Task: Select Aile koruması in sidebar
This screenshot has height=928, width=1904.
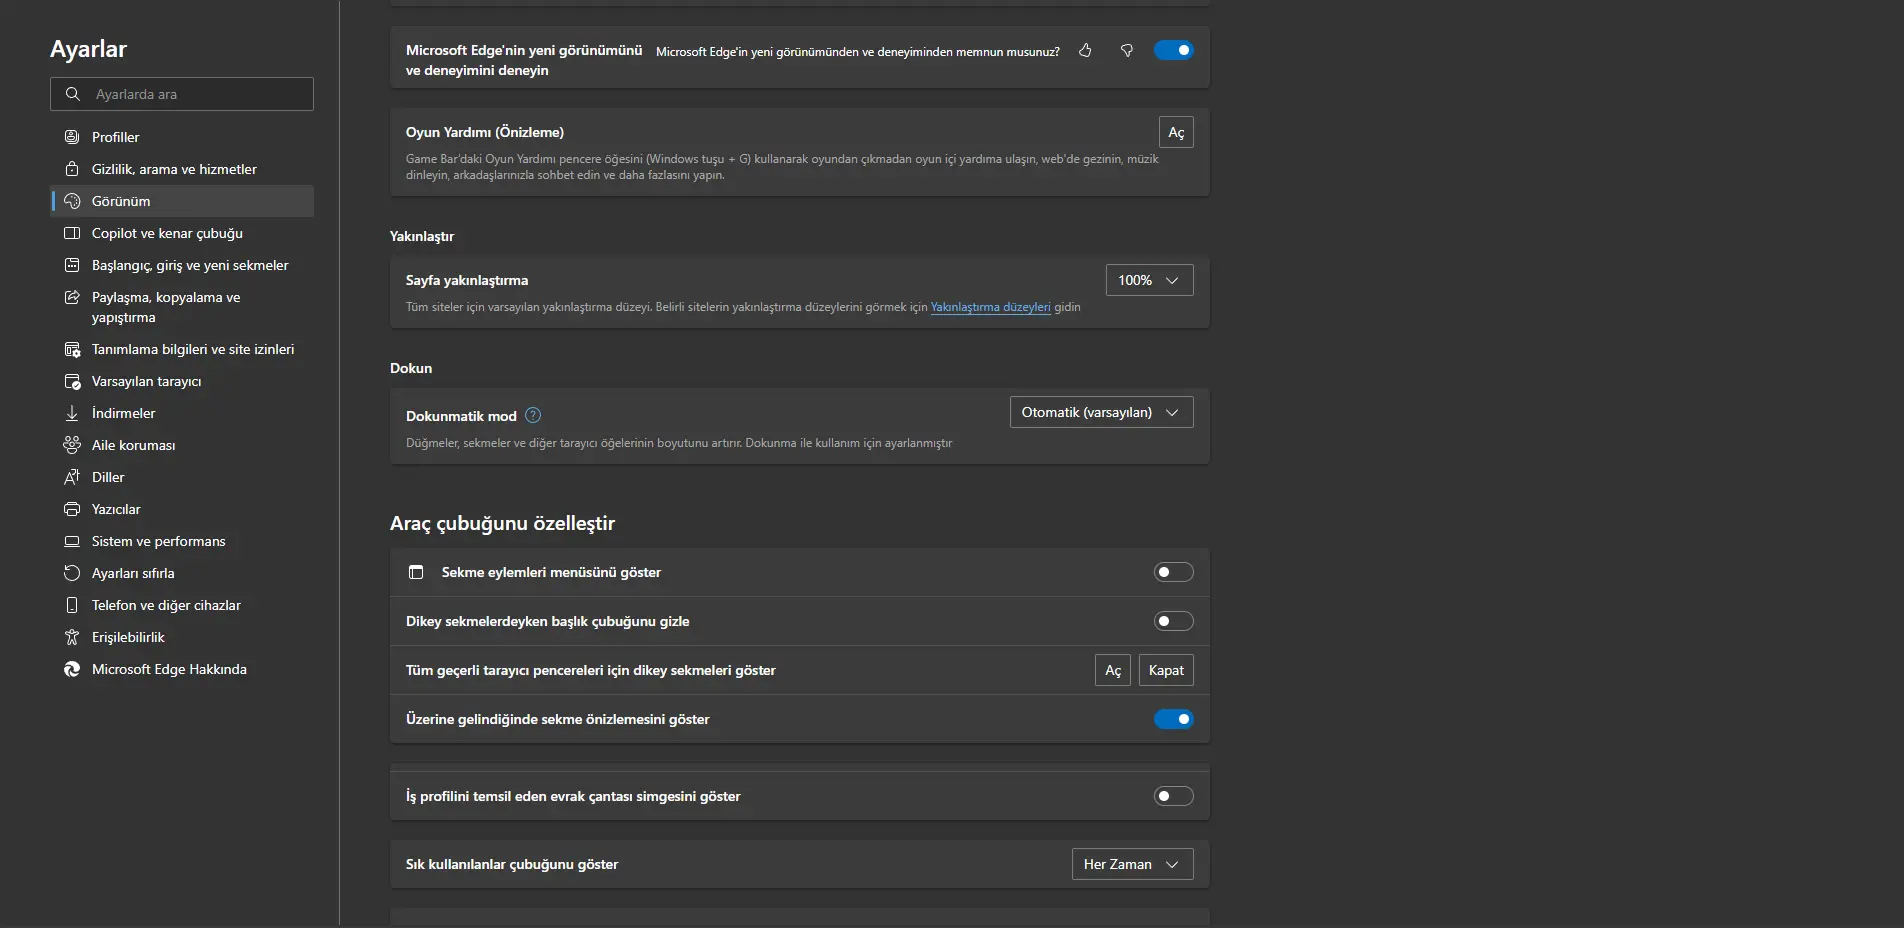Action: (182, 445)
